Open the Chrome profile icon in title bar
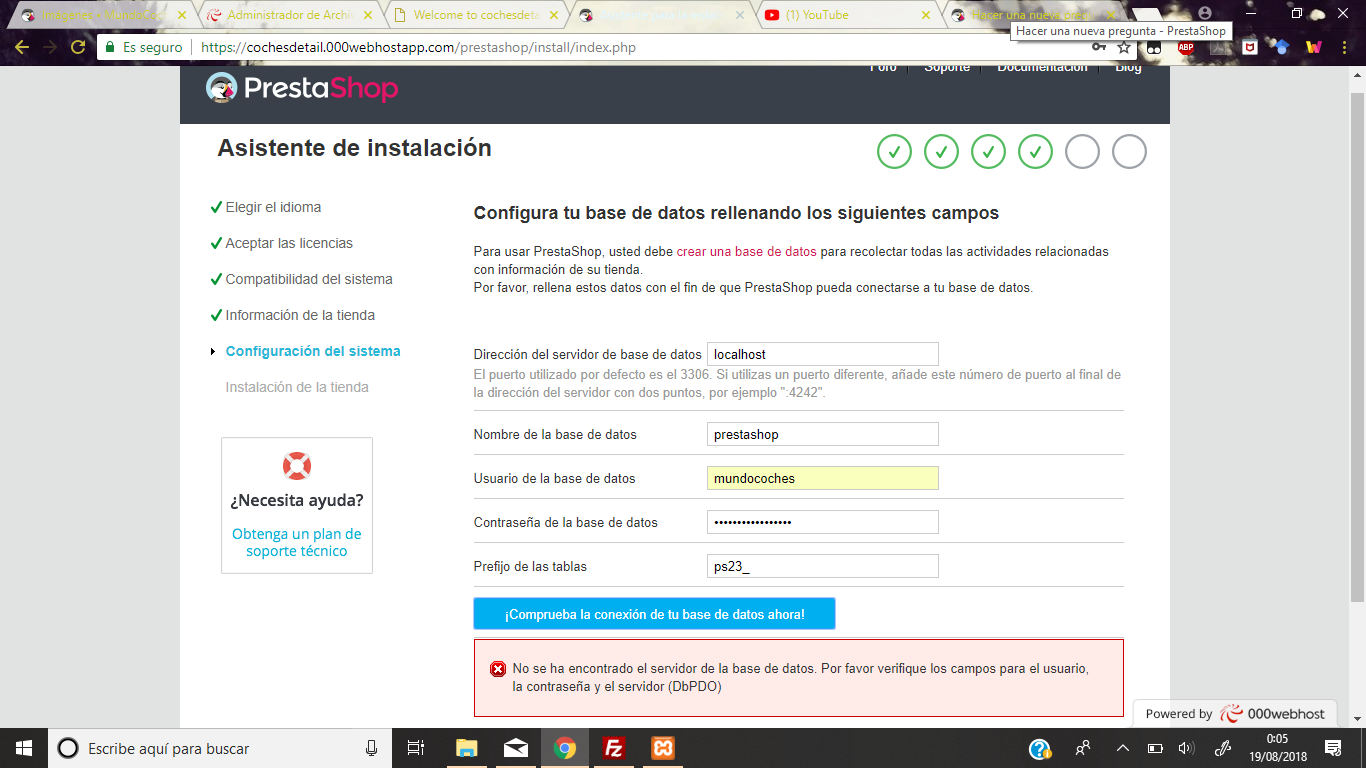The width and height of the screenshot is (1366, 768). pos(1204,13)
